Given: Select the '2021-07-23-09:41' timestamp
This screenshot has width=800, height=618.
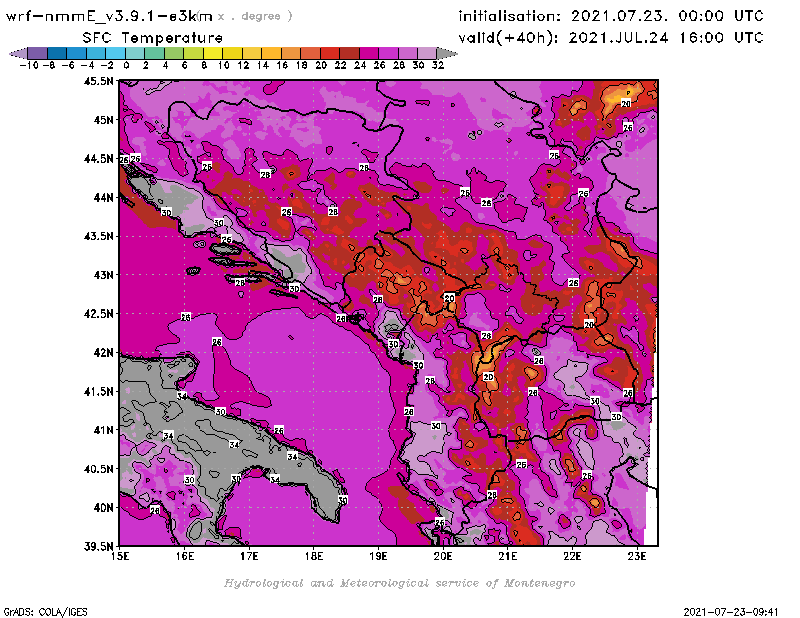Looking at the screenshot, I should point(731,612).
